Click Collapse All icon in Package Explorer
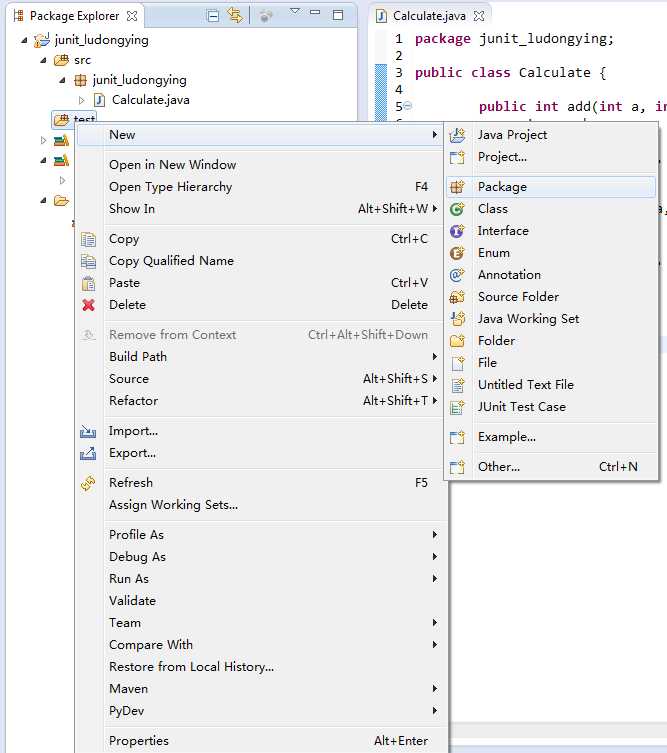The height and width of the screenshot is (753, 667). coord(212,16)
